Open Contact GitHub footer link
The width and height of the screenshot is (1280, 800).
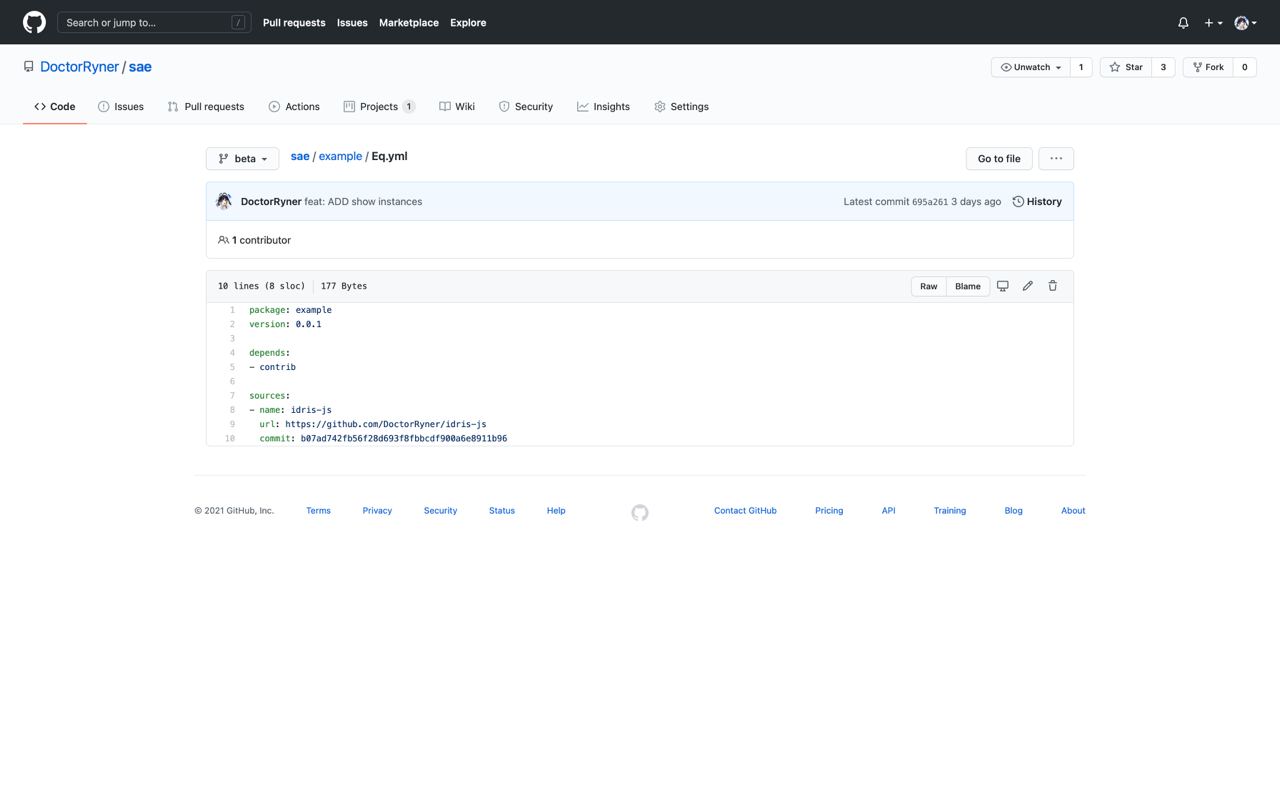[745, 511]
